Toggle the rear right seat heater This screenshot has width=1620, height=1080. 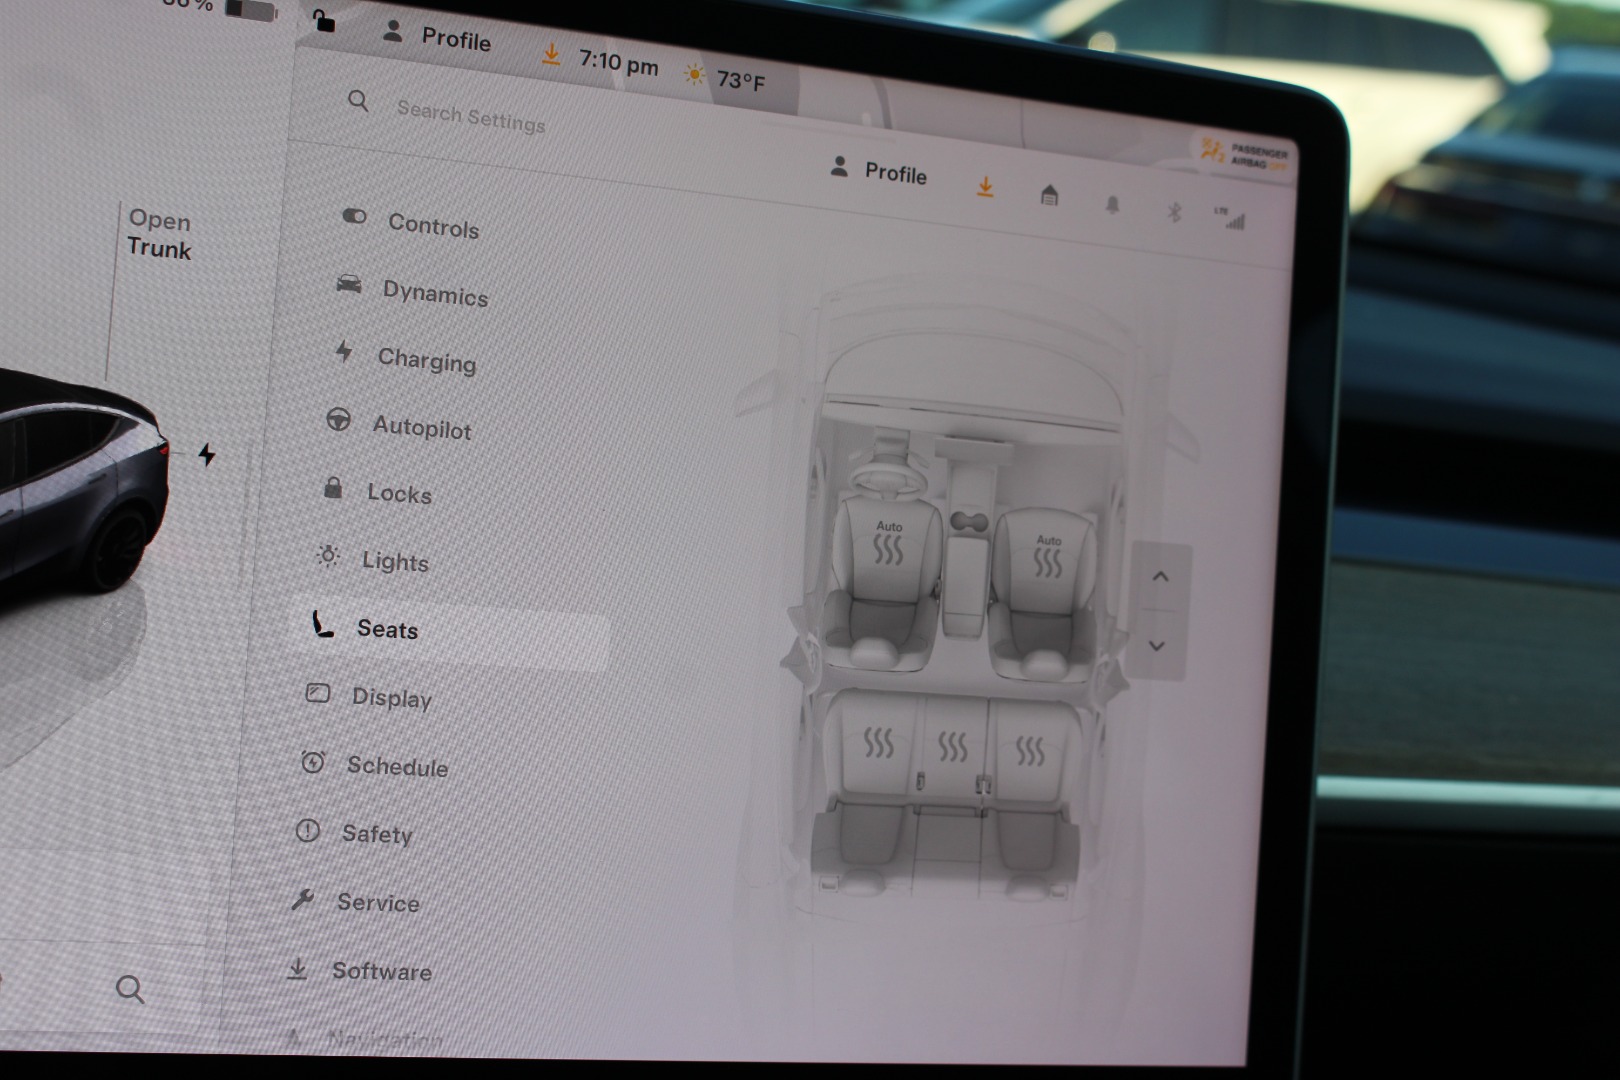point(1029,751)
